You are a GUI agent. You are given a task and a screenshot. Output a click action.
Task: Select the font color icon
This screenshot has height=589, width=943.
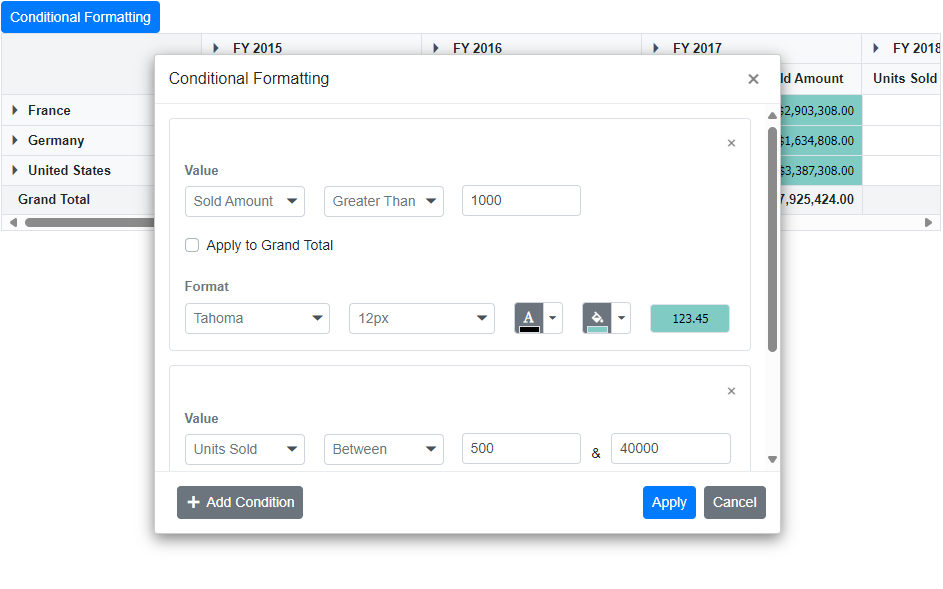click(530, 317)
